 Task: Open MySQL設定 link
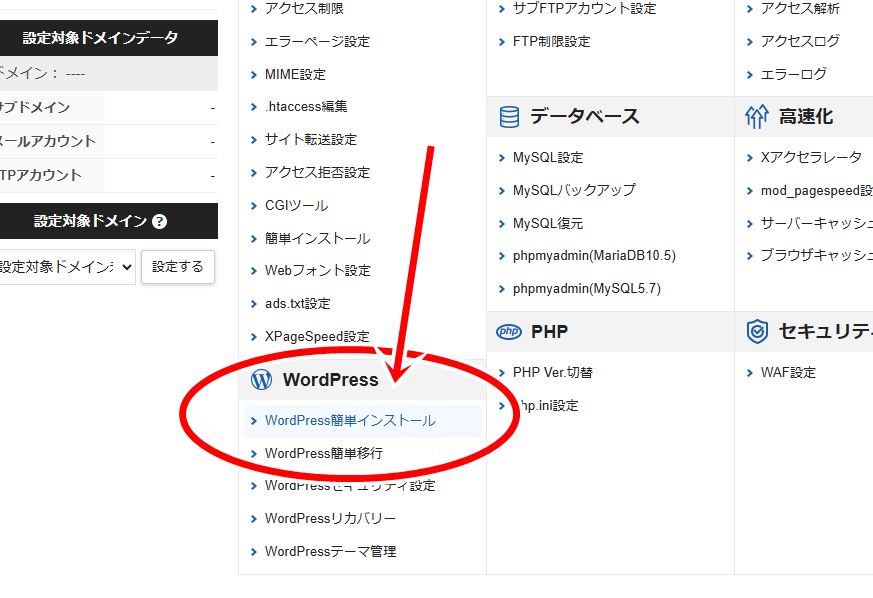click(x=548, y=158)
